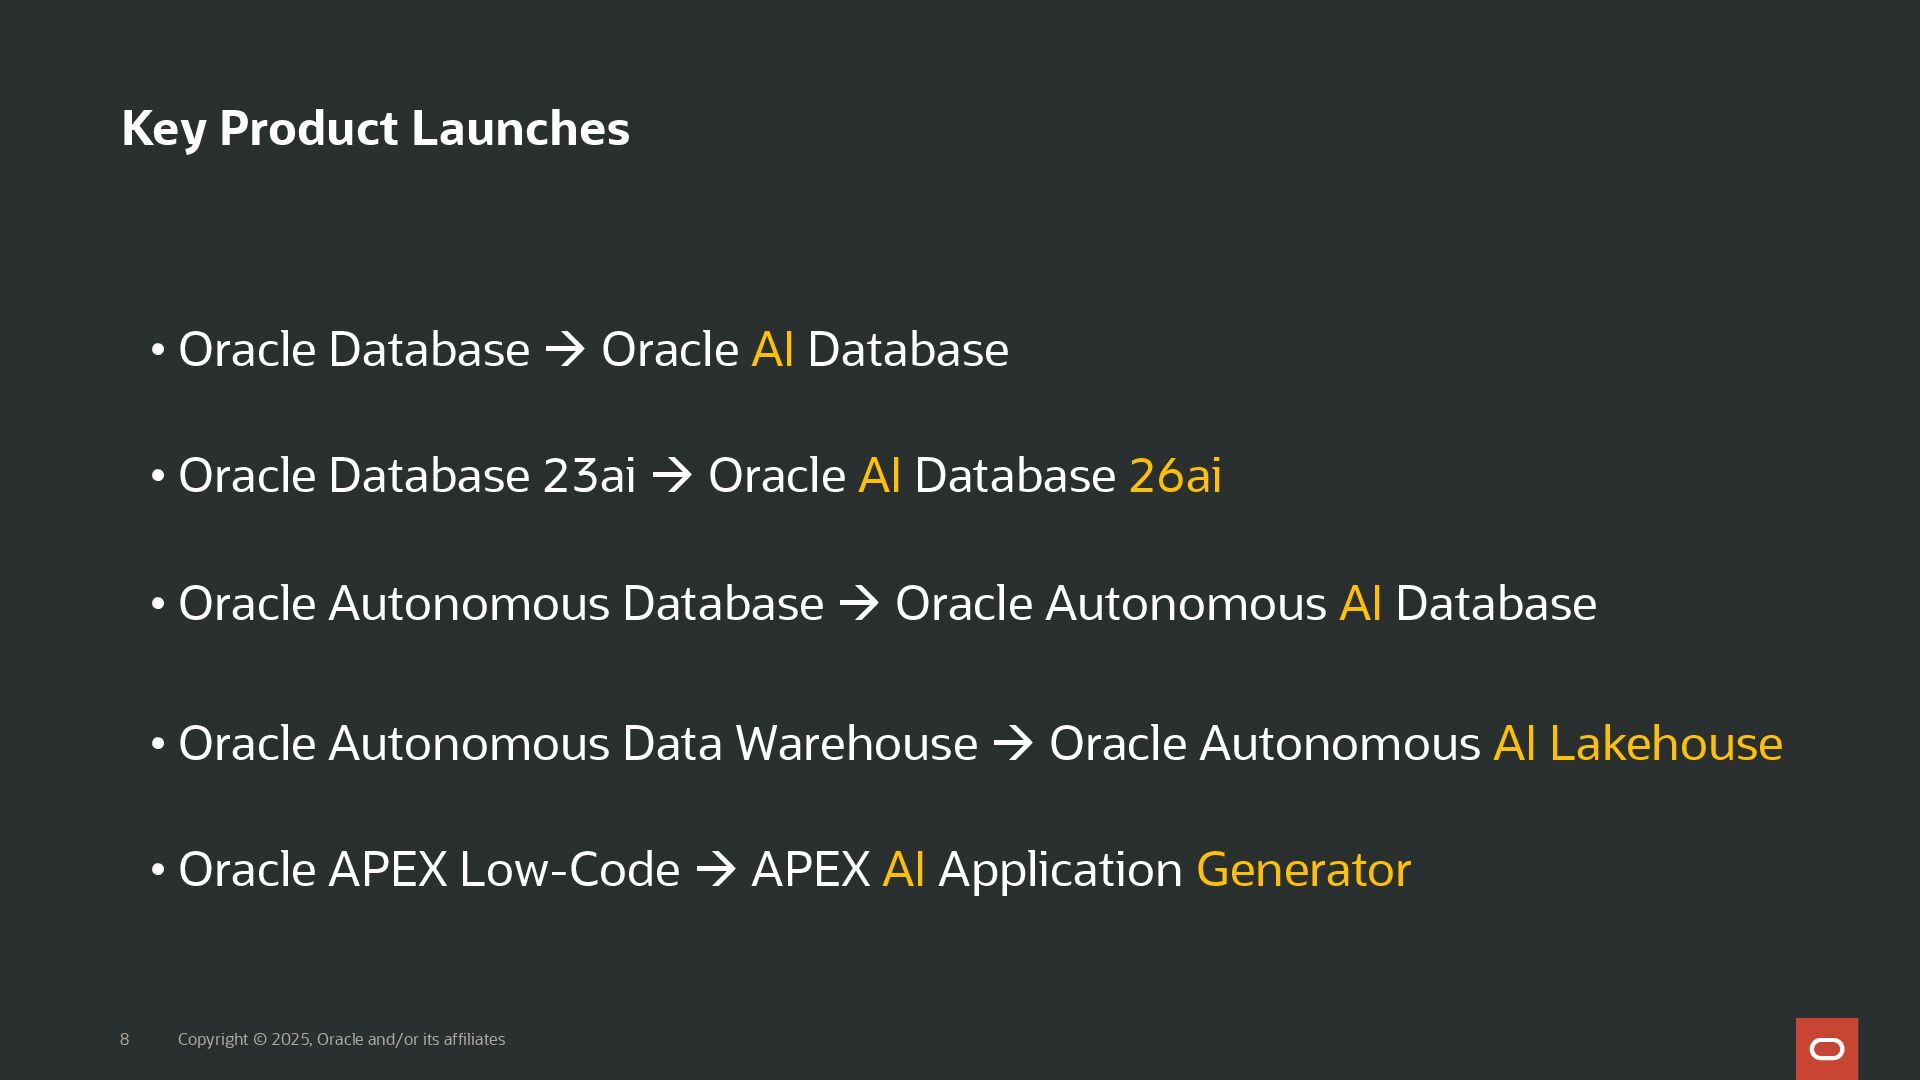Click the word "Application" in the last bullet
Screen dimensions: 1920x1080
(1060, 870)
